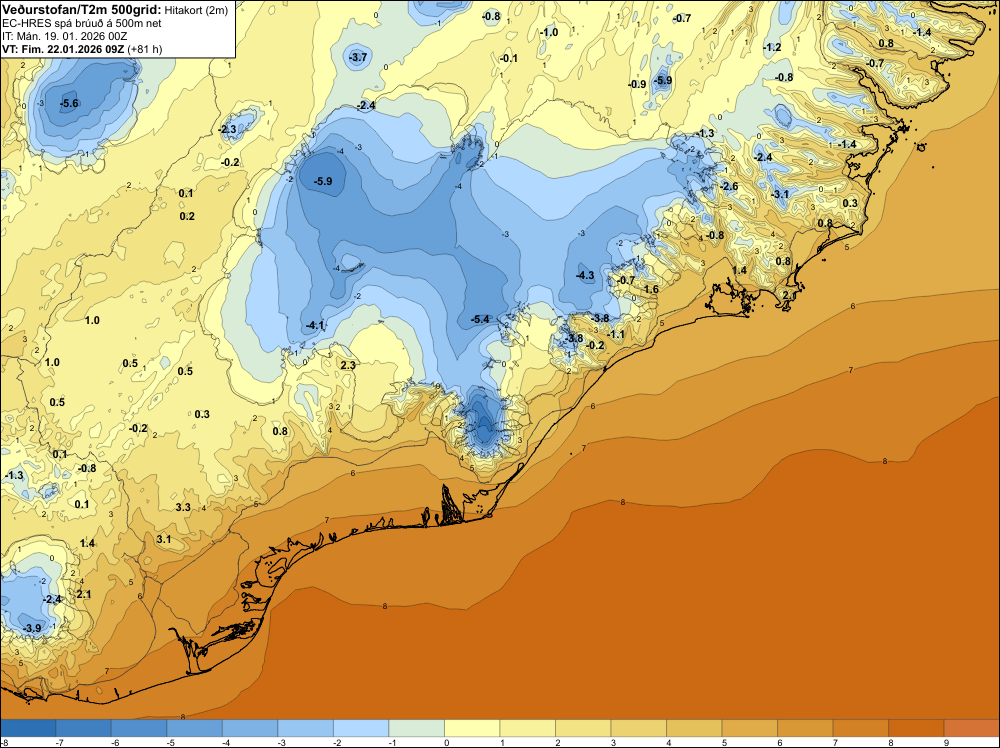The image size is (1000, 748).
Task: Click the 3.1 temperature value
Action: (164, 539)
